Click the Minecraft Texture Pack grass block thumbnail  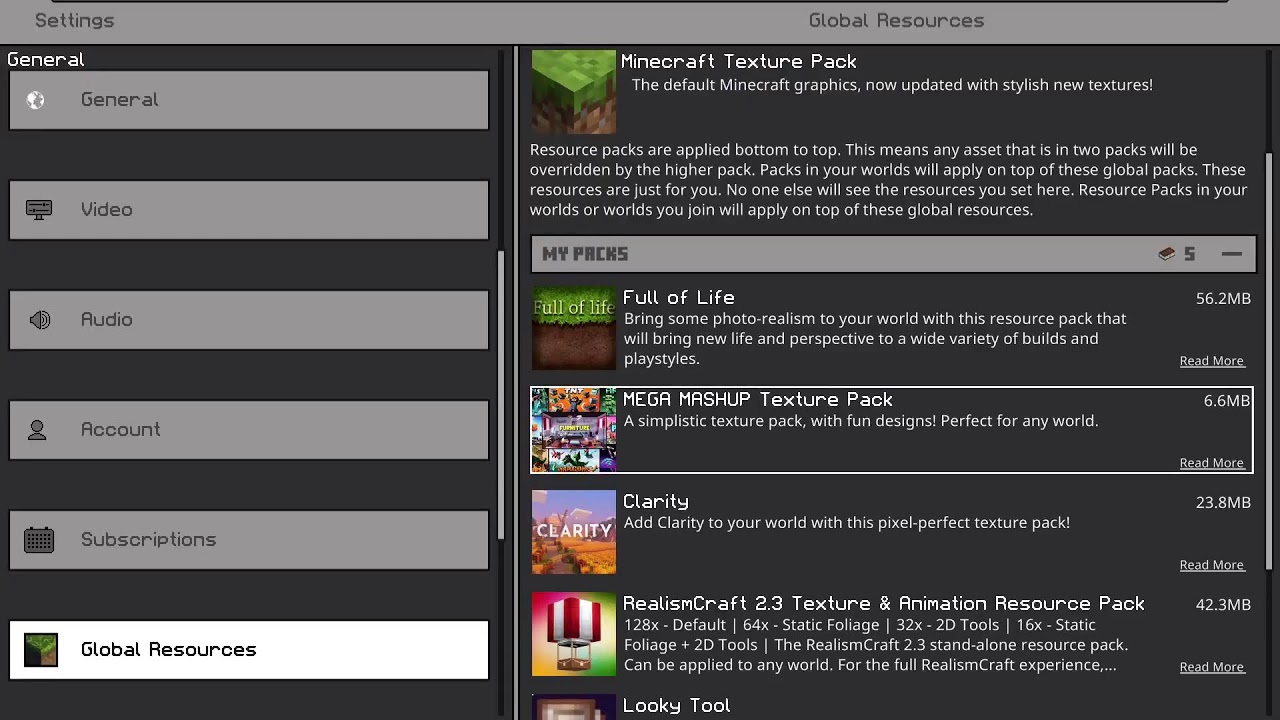coord(573,92)
